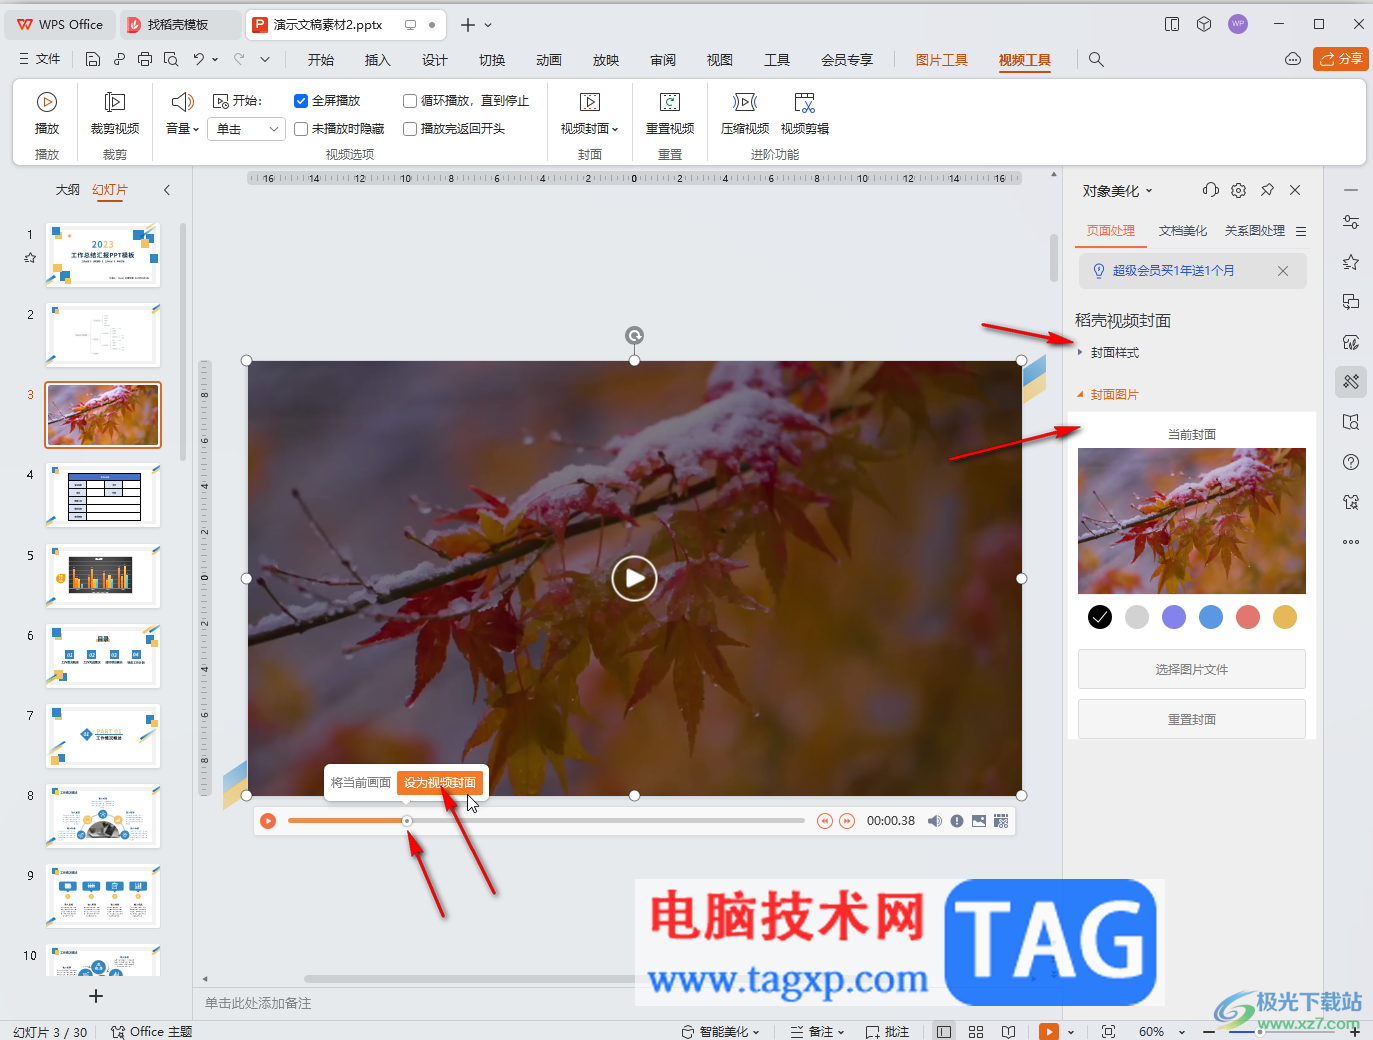
Task: Open the Start mode dropdown showing 单击
Action: pyautogui.click(x=247, y=129)
